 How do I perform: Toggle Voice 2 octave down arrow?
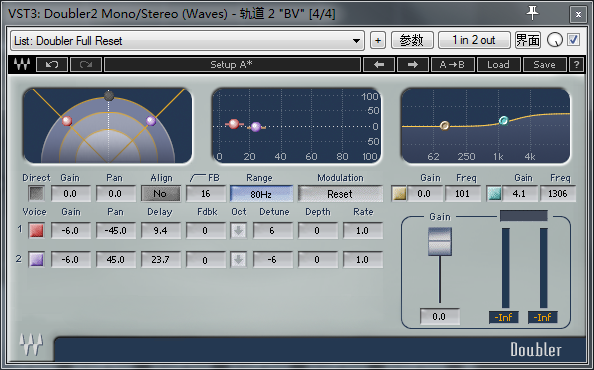239,259
